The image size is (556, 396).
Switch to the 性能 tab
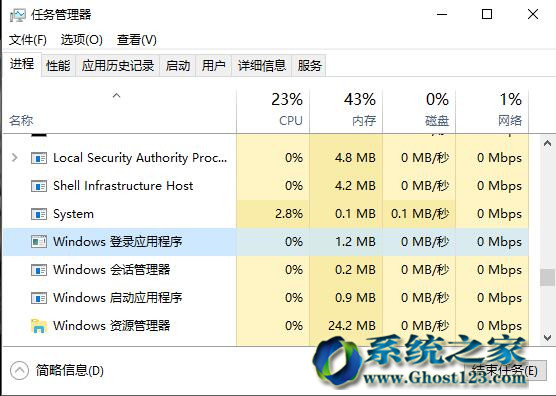click(x=58, y=66)
